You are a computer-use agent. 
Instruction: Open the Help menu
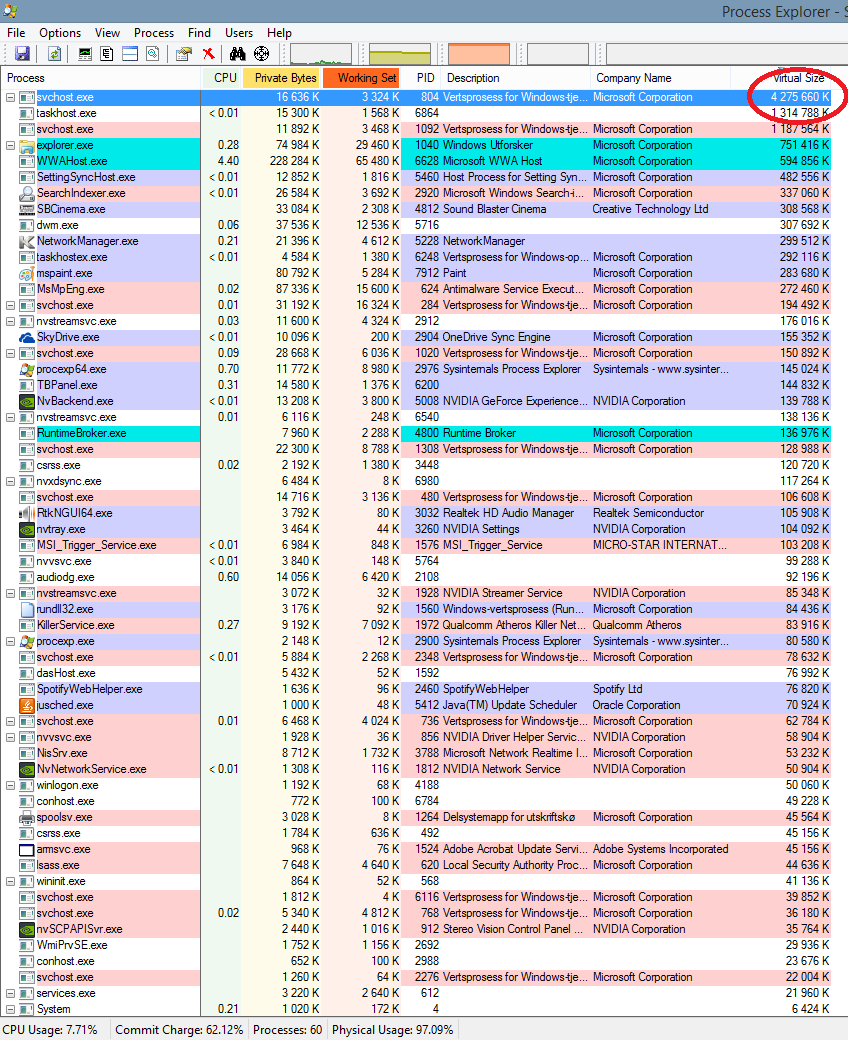tap(279, 32)
